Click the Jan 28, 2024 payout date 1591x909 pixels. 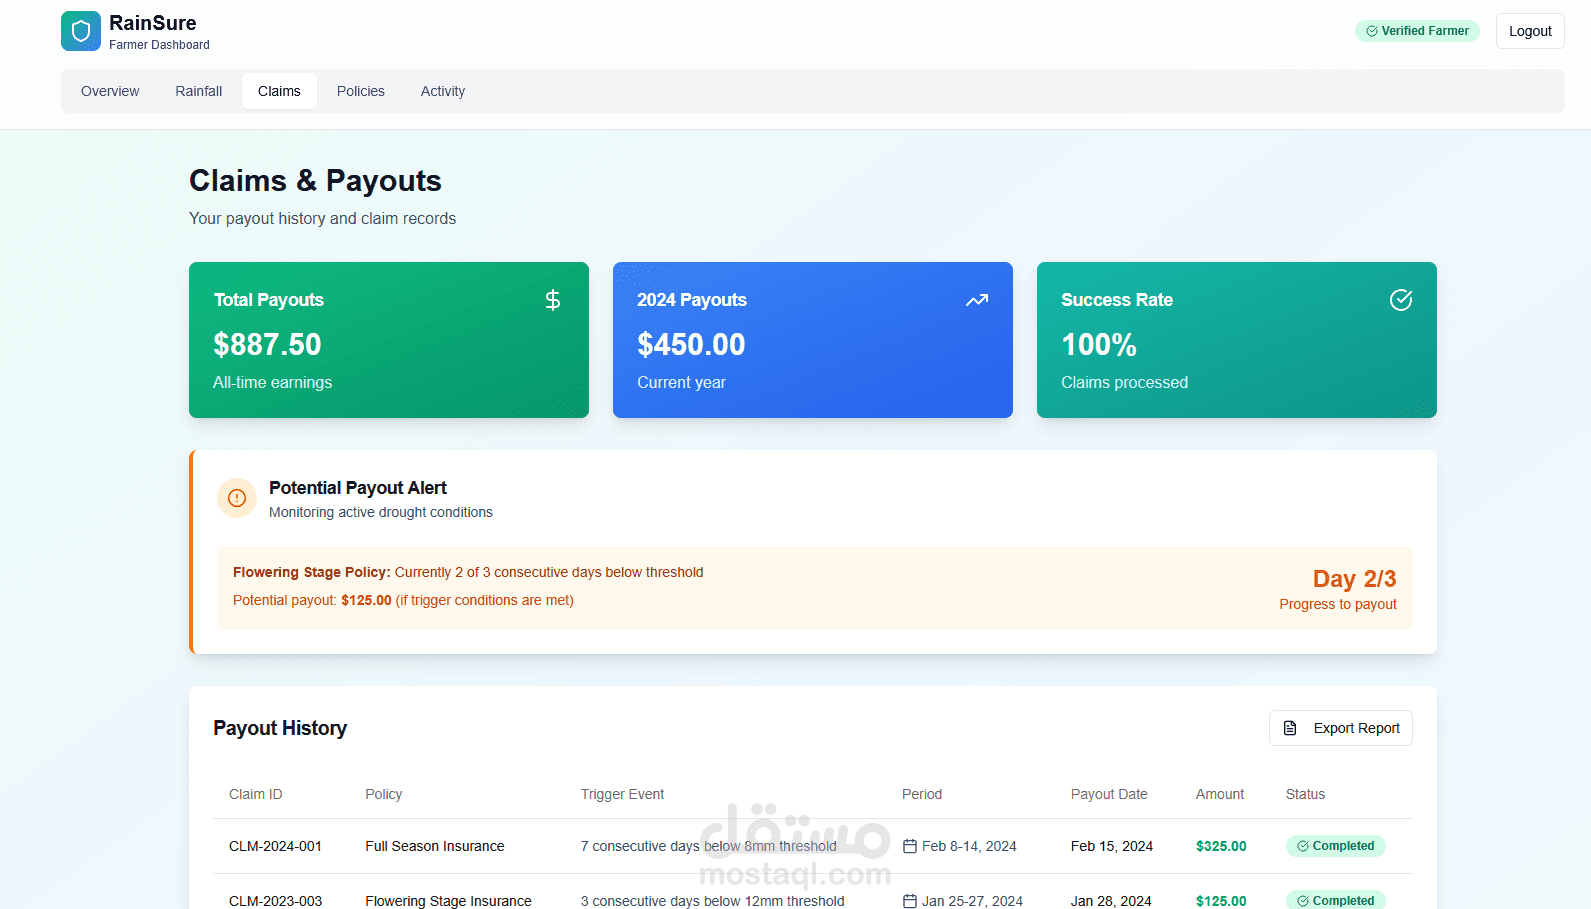click(x=1111, y=901)
